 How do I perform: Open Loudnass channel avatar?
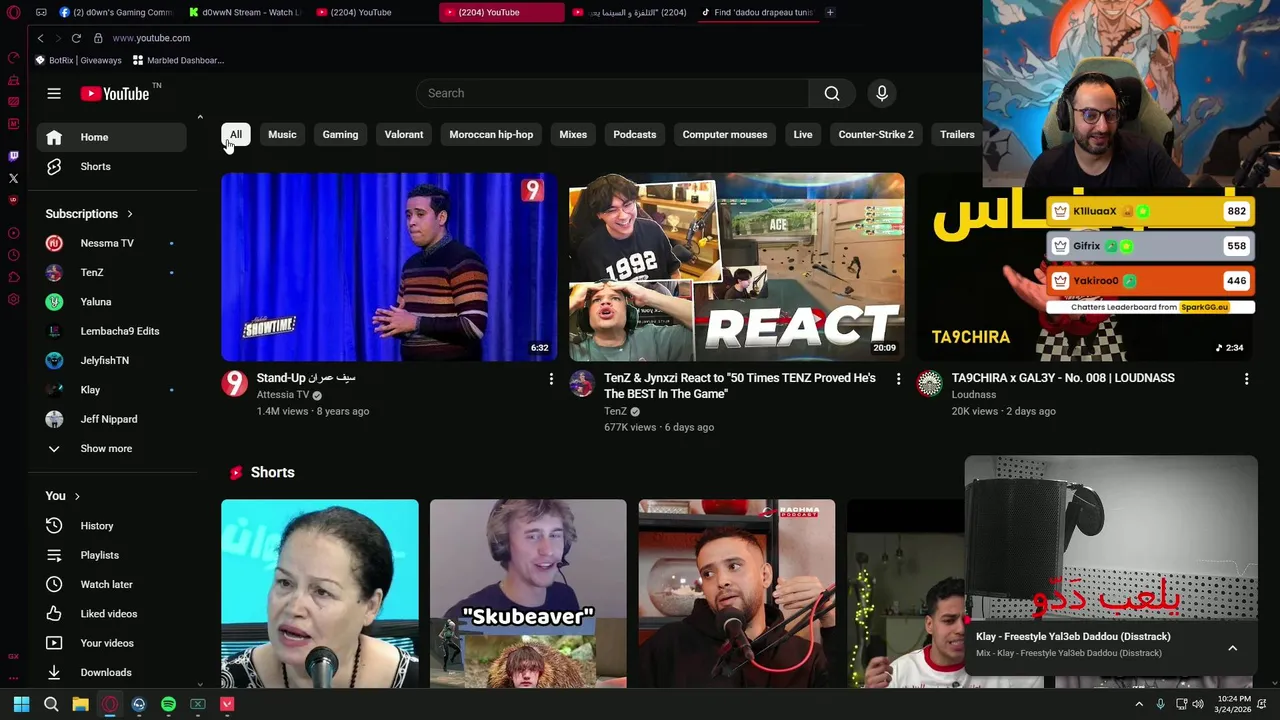point(930,383)
